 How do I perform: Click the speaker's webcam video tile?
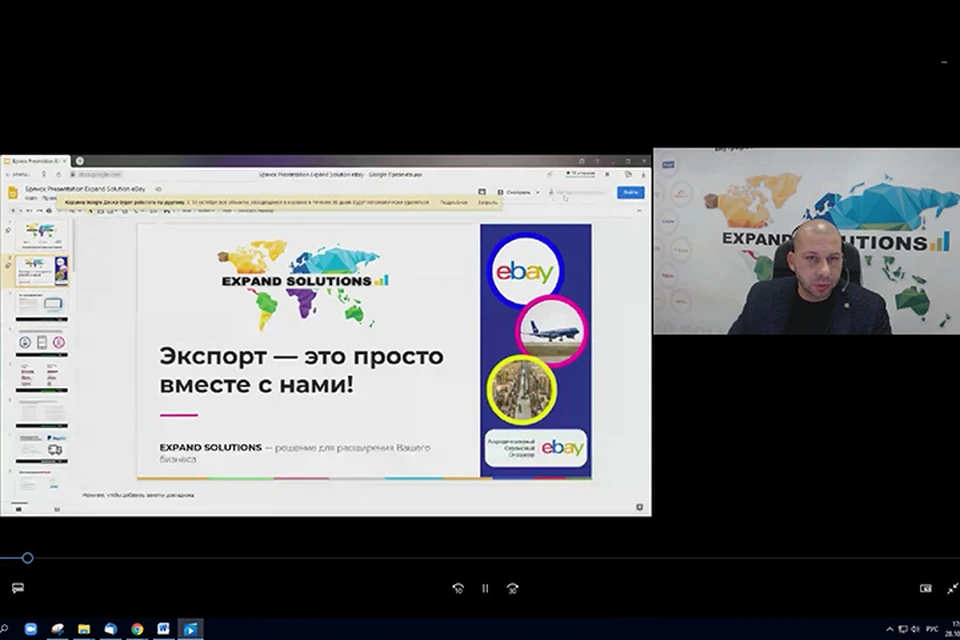tap(806, 241)
